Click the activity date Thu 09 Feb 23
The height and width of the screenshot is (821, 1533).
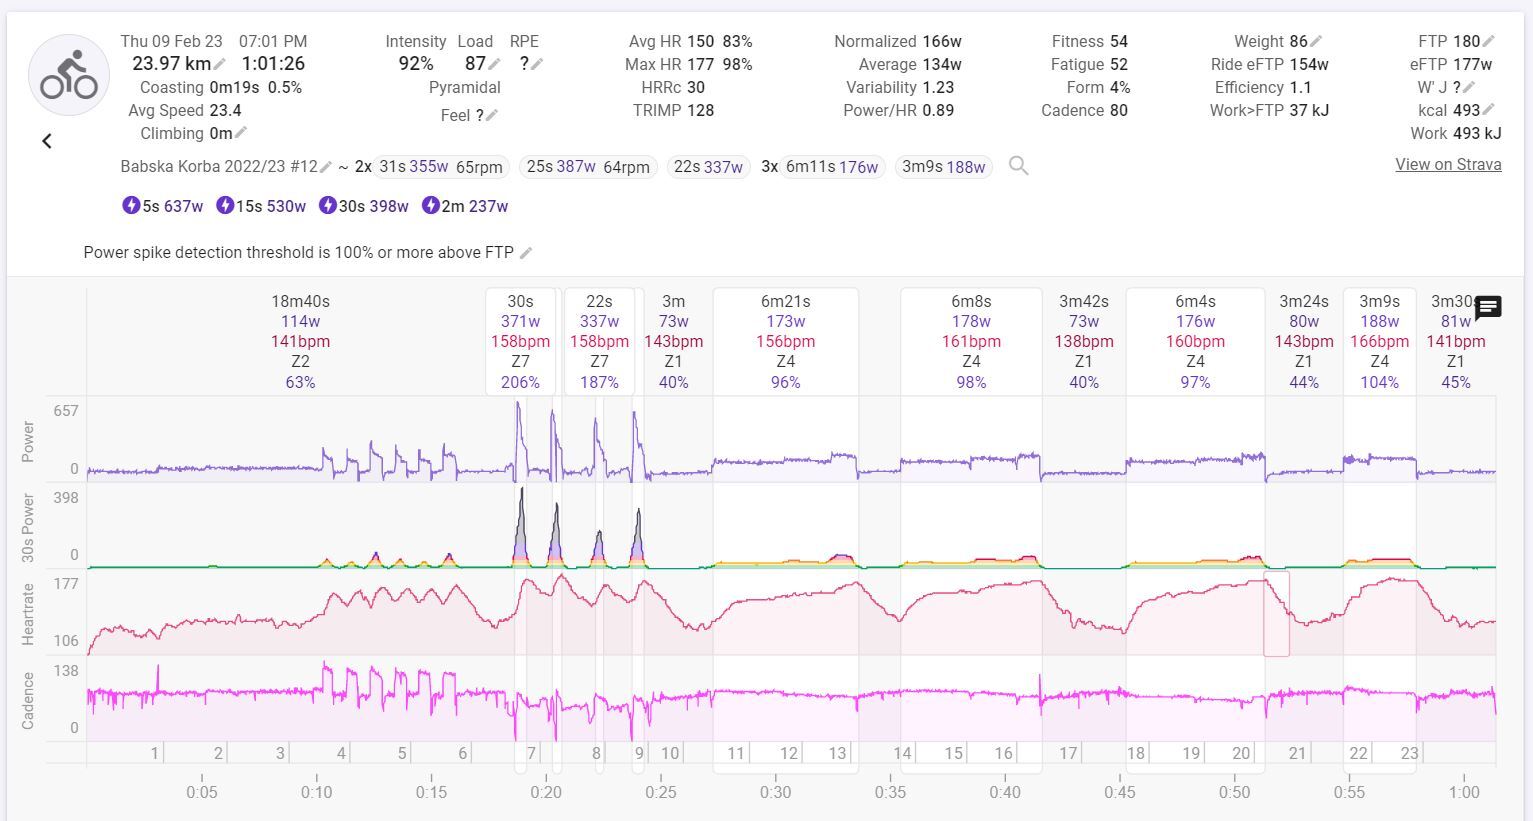pyautogui.click(x=172, y=41)
